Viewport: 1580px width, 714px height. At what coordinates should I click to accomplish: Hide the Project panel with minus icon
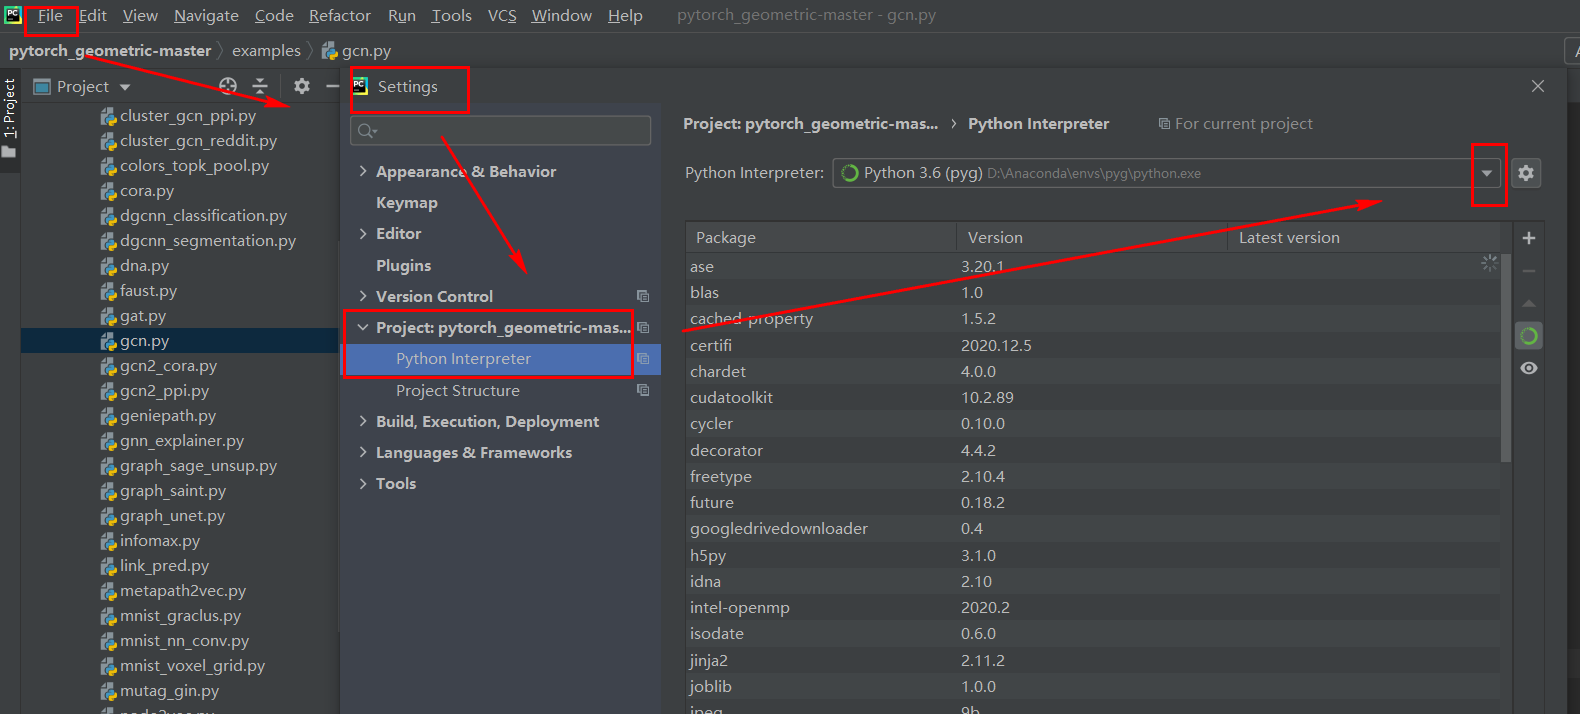tap(333, 86)
